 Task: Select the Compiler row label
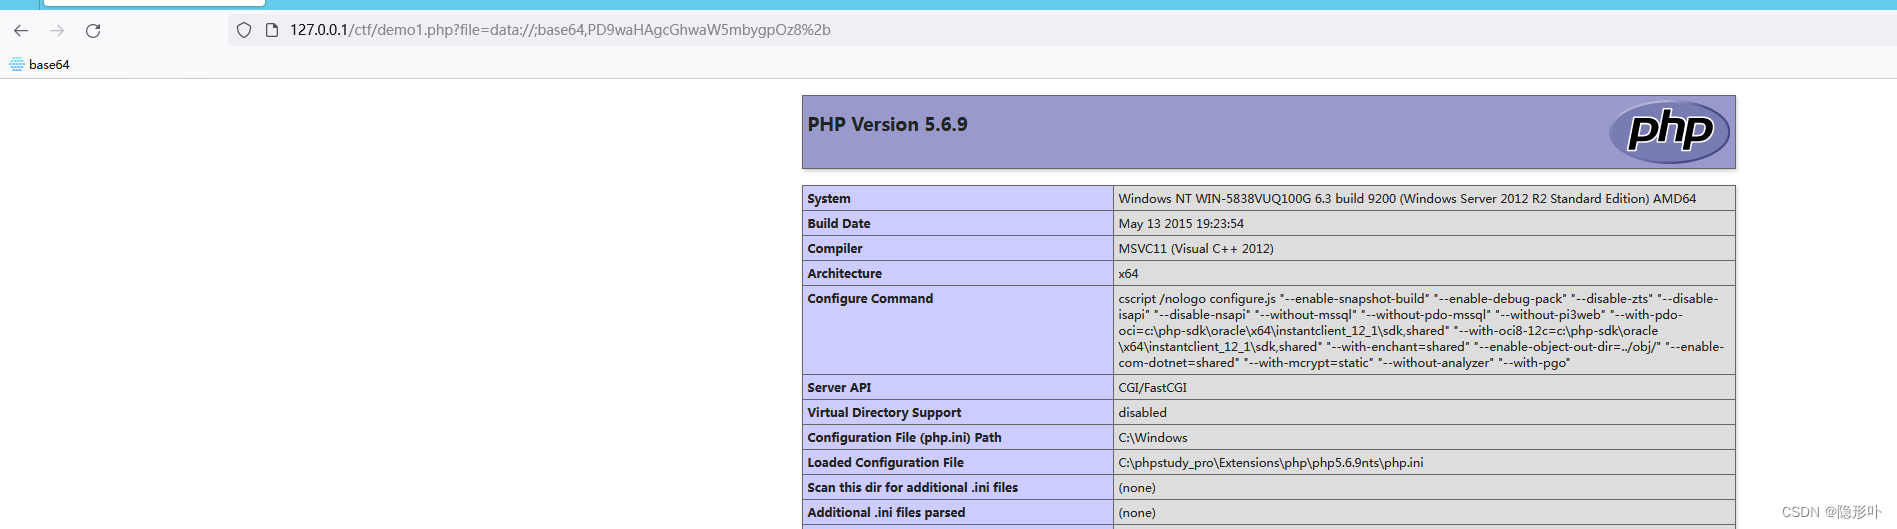835,249
